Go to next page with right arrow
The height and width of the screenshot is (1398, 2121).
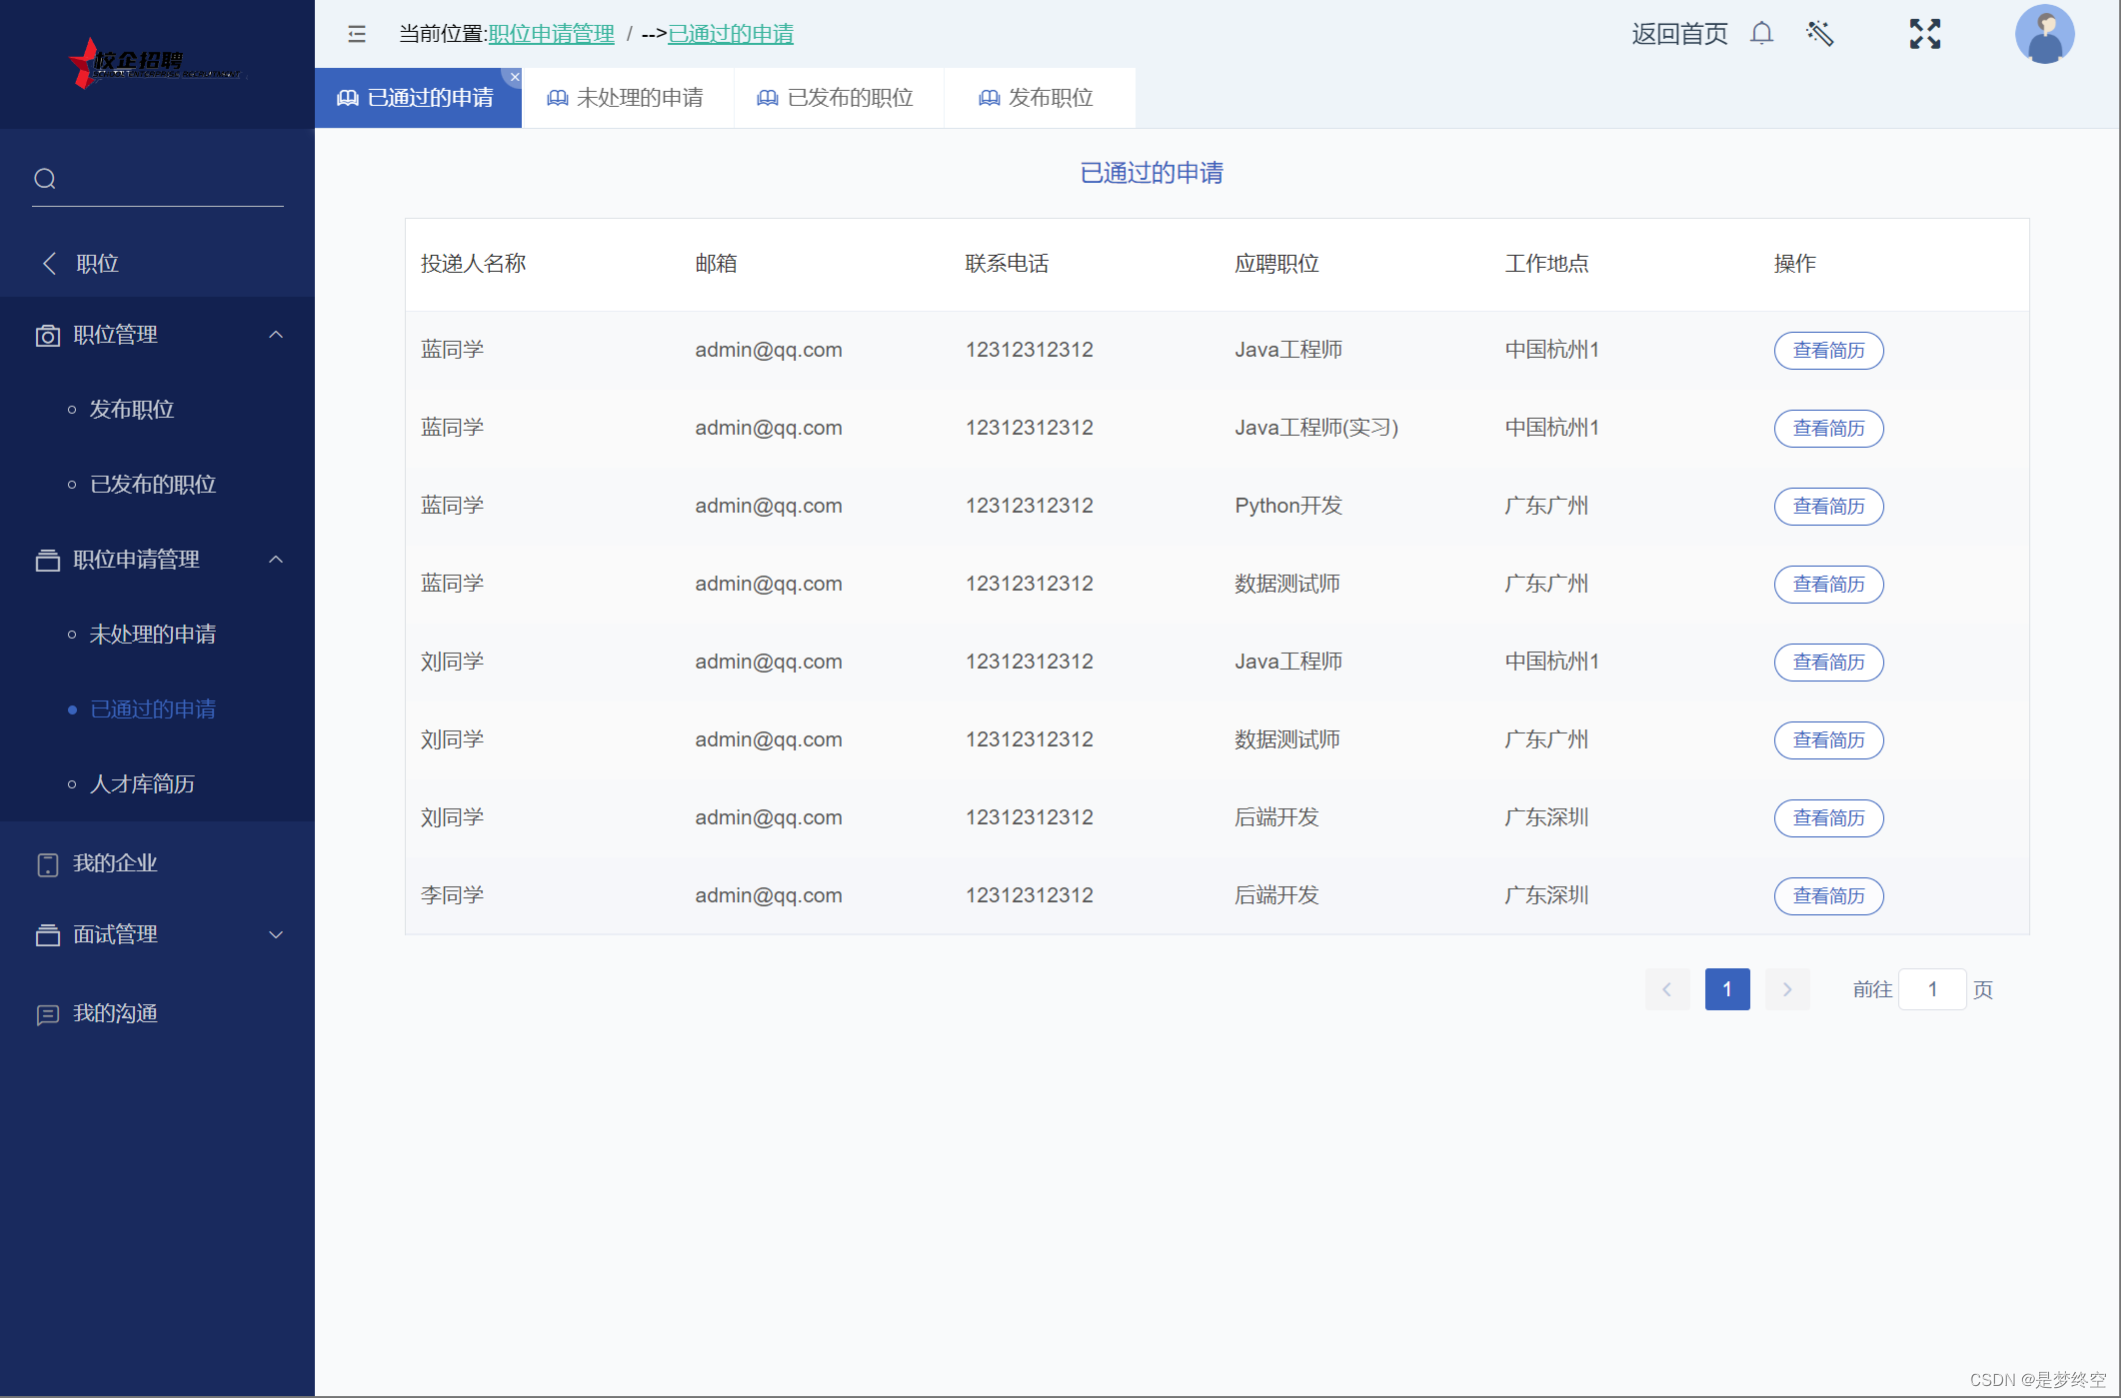coord(1787,990)
